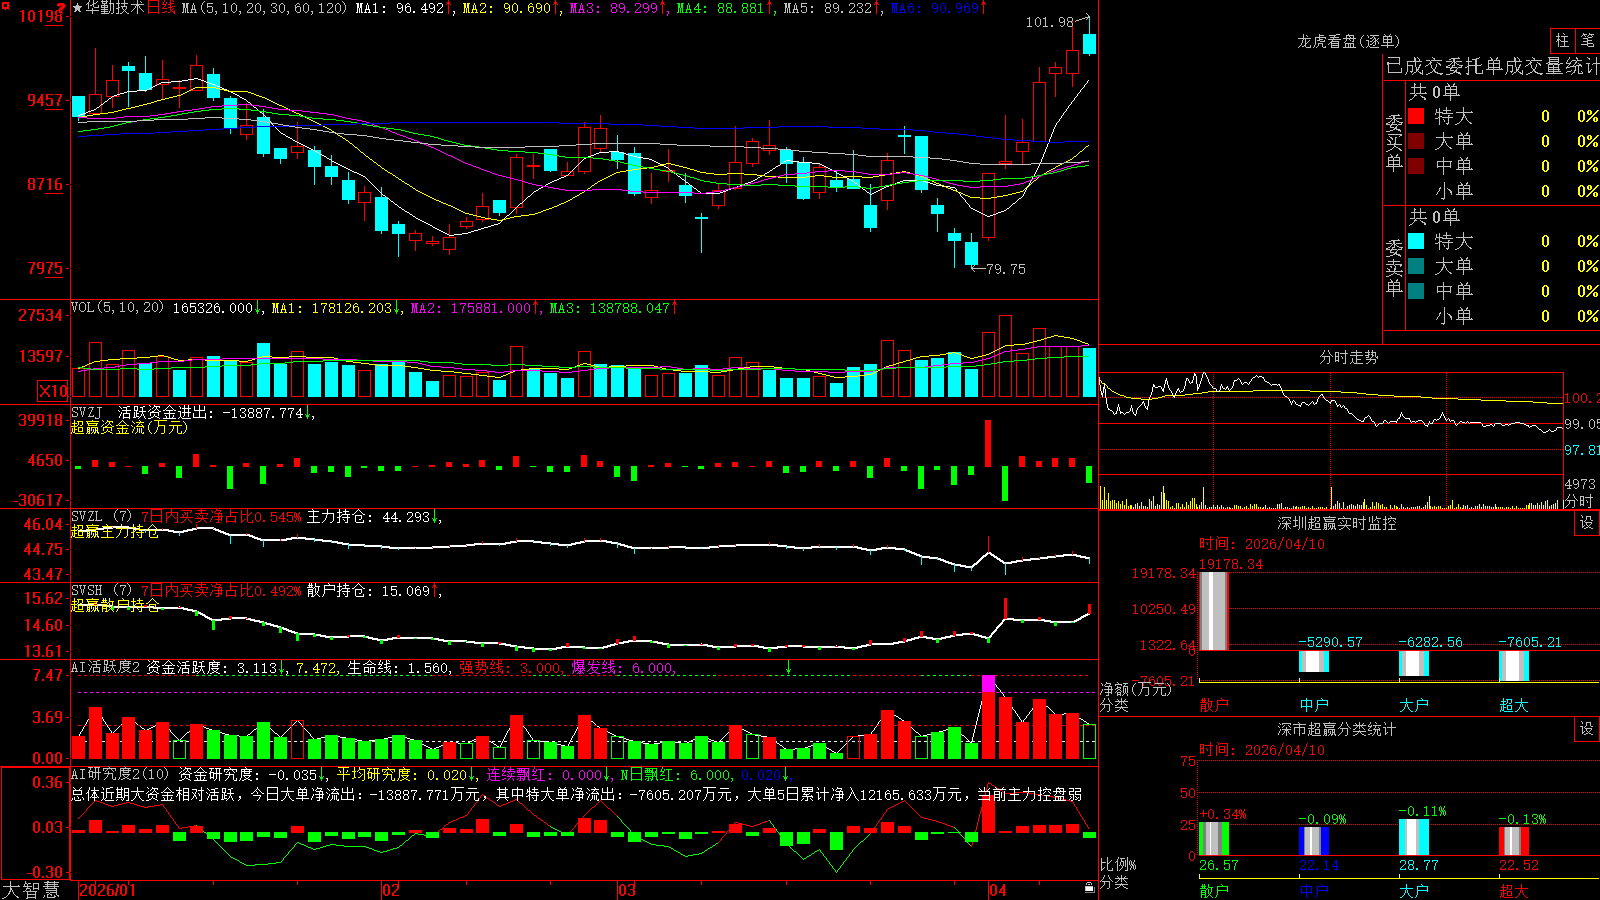Click the 散户 net amount bar 19178.34
Image resolution: width=1600 pixels, height=900 pixels.
point(1213,611)
